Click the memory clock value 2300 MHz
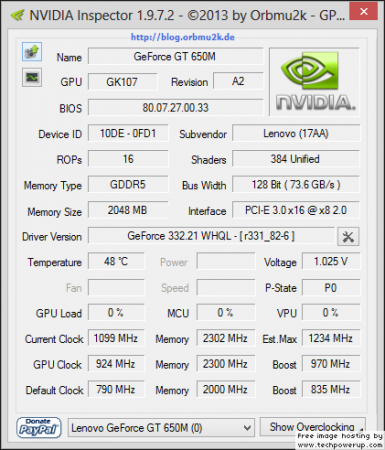The height and width of the screenshot is (450, 385). click(x=226, y=364)
